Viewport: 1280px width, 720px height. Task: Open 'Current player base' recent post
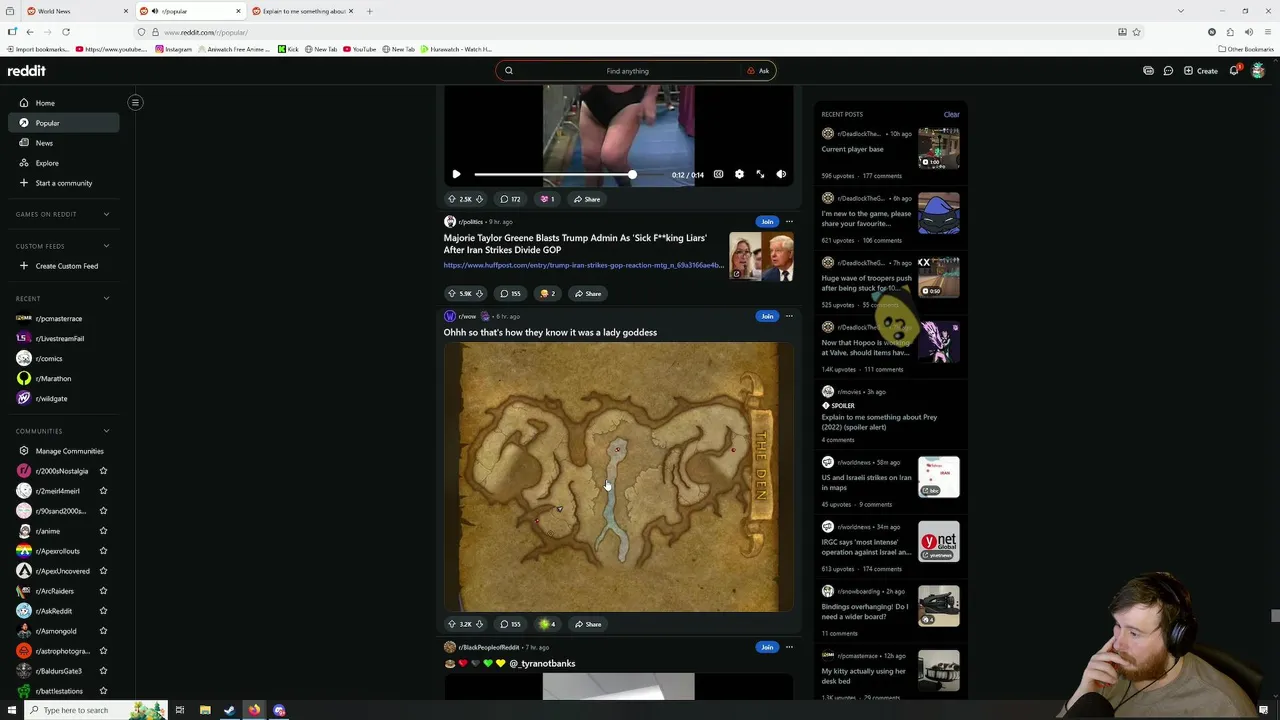tap(852, 149)
